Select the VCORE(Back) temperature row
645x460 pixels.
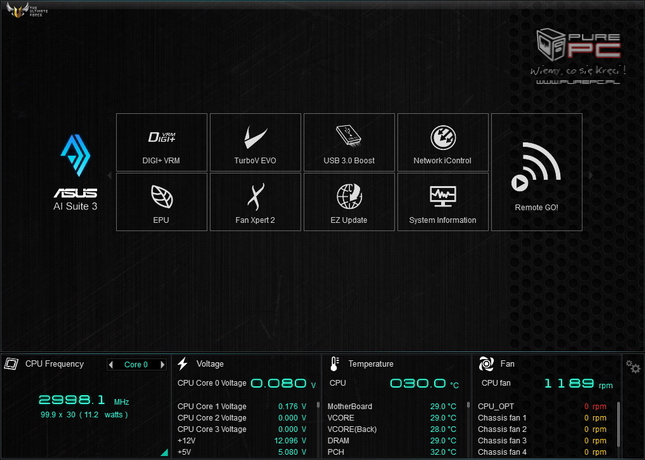[392, 429]
